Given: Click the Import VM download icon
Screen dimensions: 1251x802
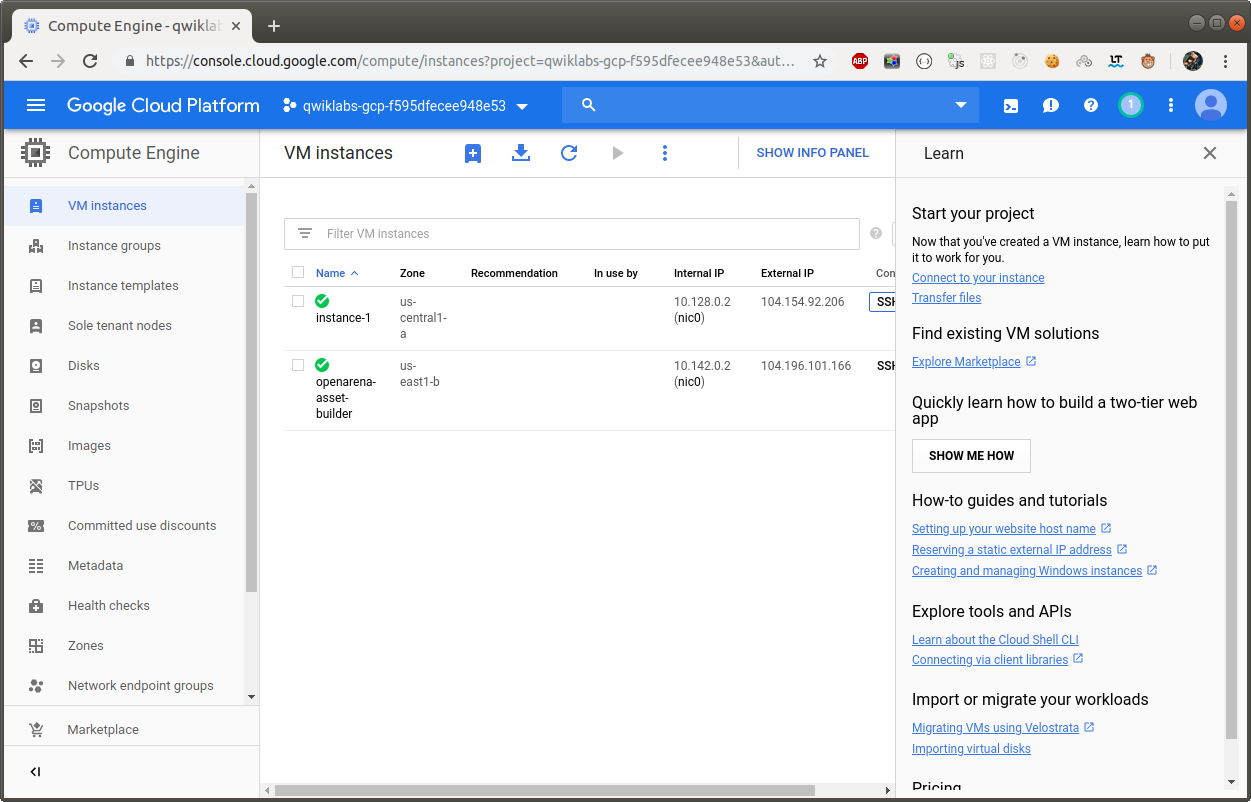Looking at the screenshot, I should click(521, 153).
